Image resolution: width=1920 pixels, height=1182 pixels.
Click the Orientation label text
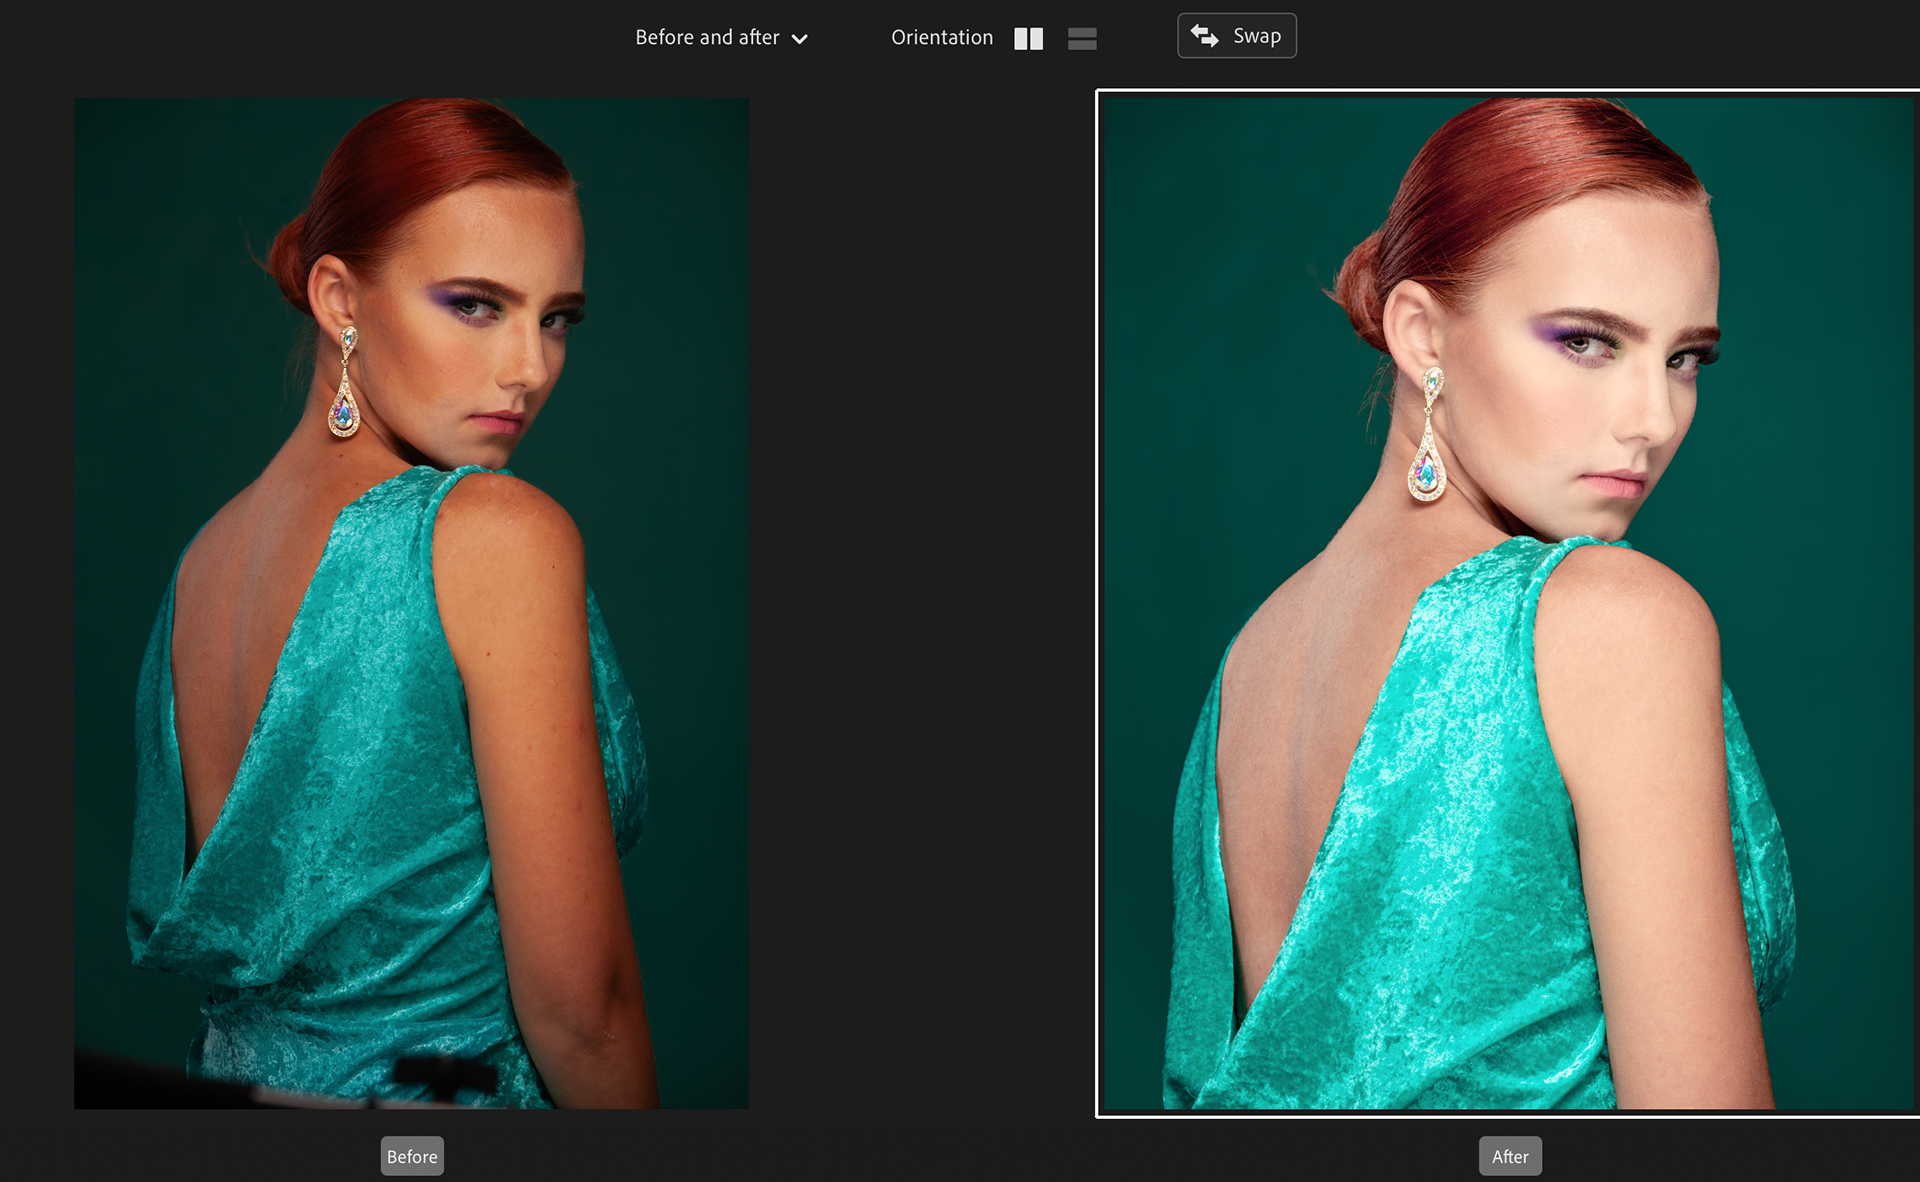point(942,38)
